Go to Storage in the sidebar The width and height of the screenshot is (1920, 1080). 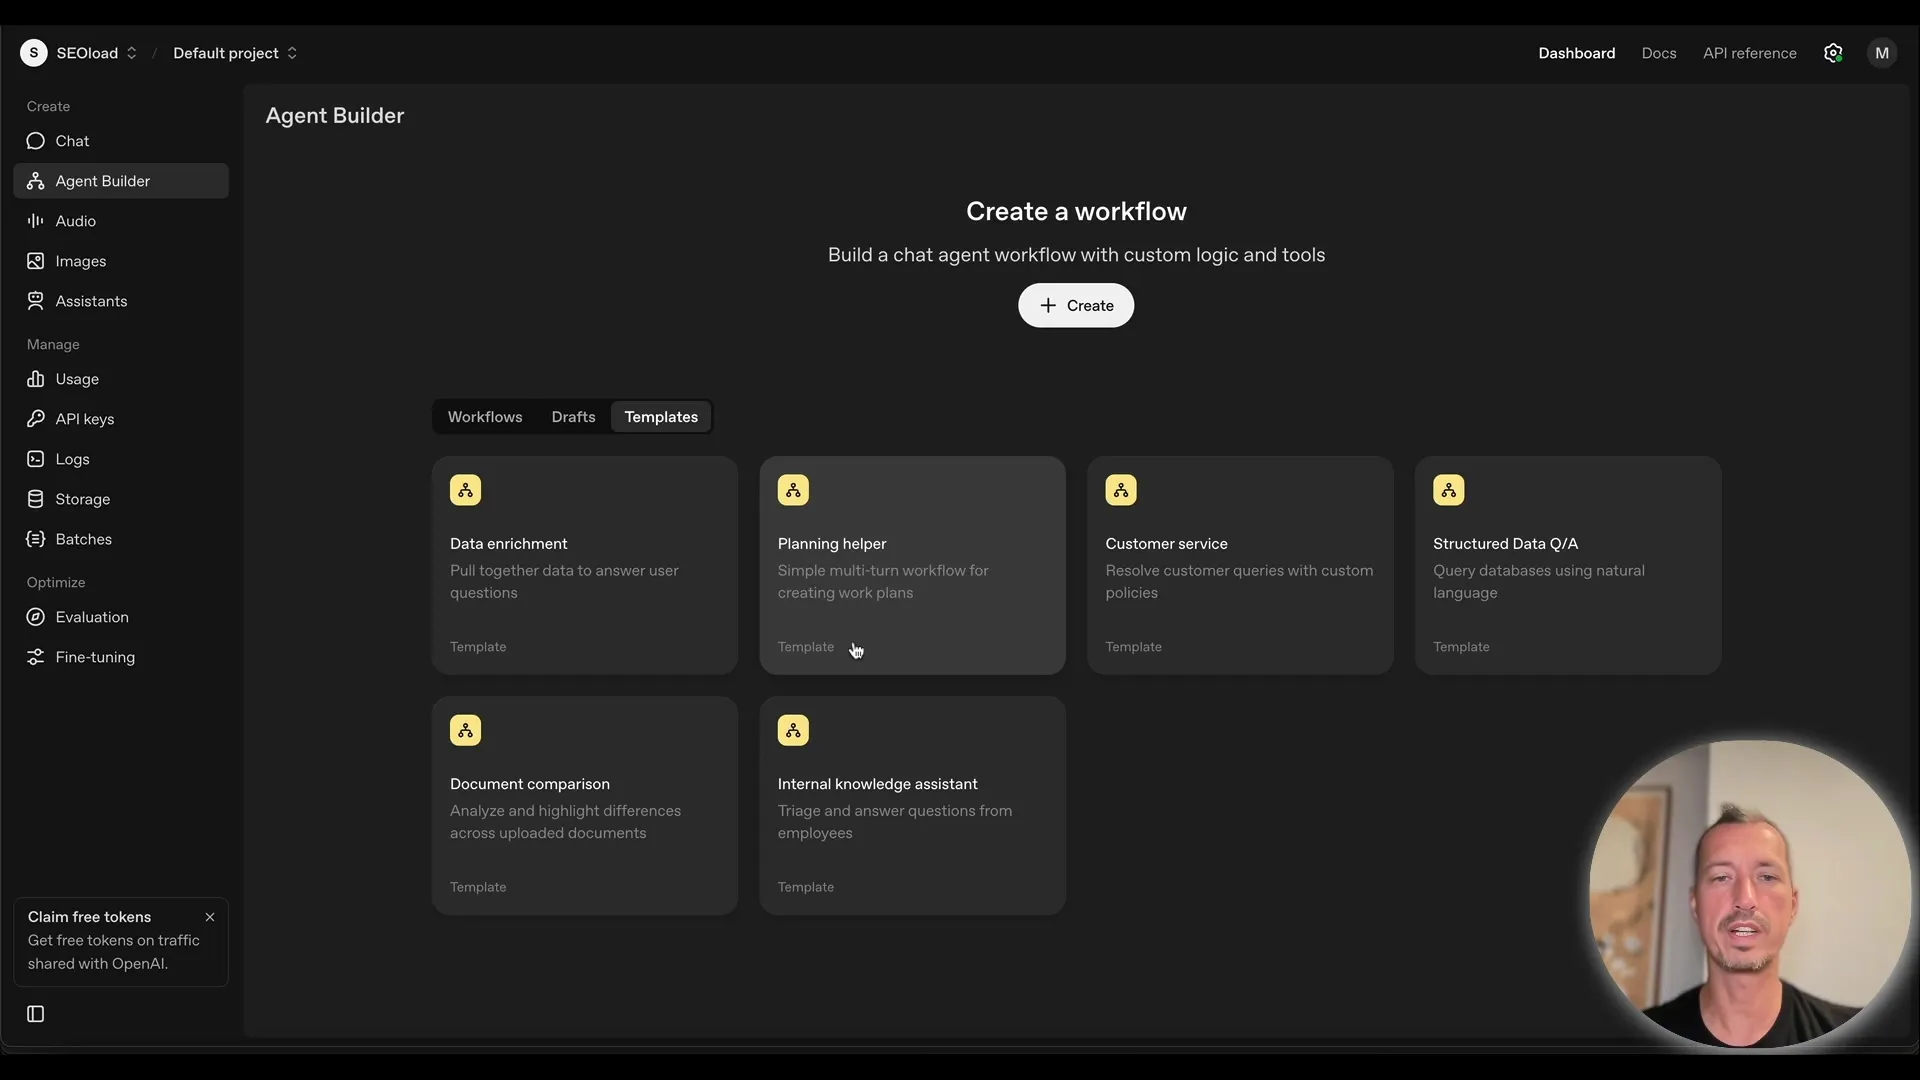(82, 498)
